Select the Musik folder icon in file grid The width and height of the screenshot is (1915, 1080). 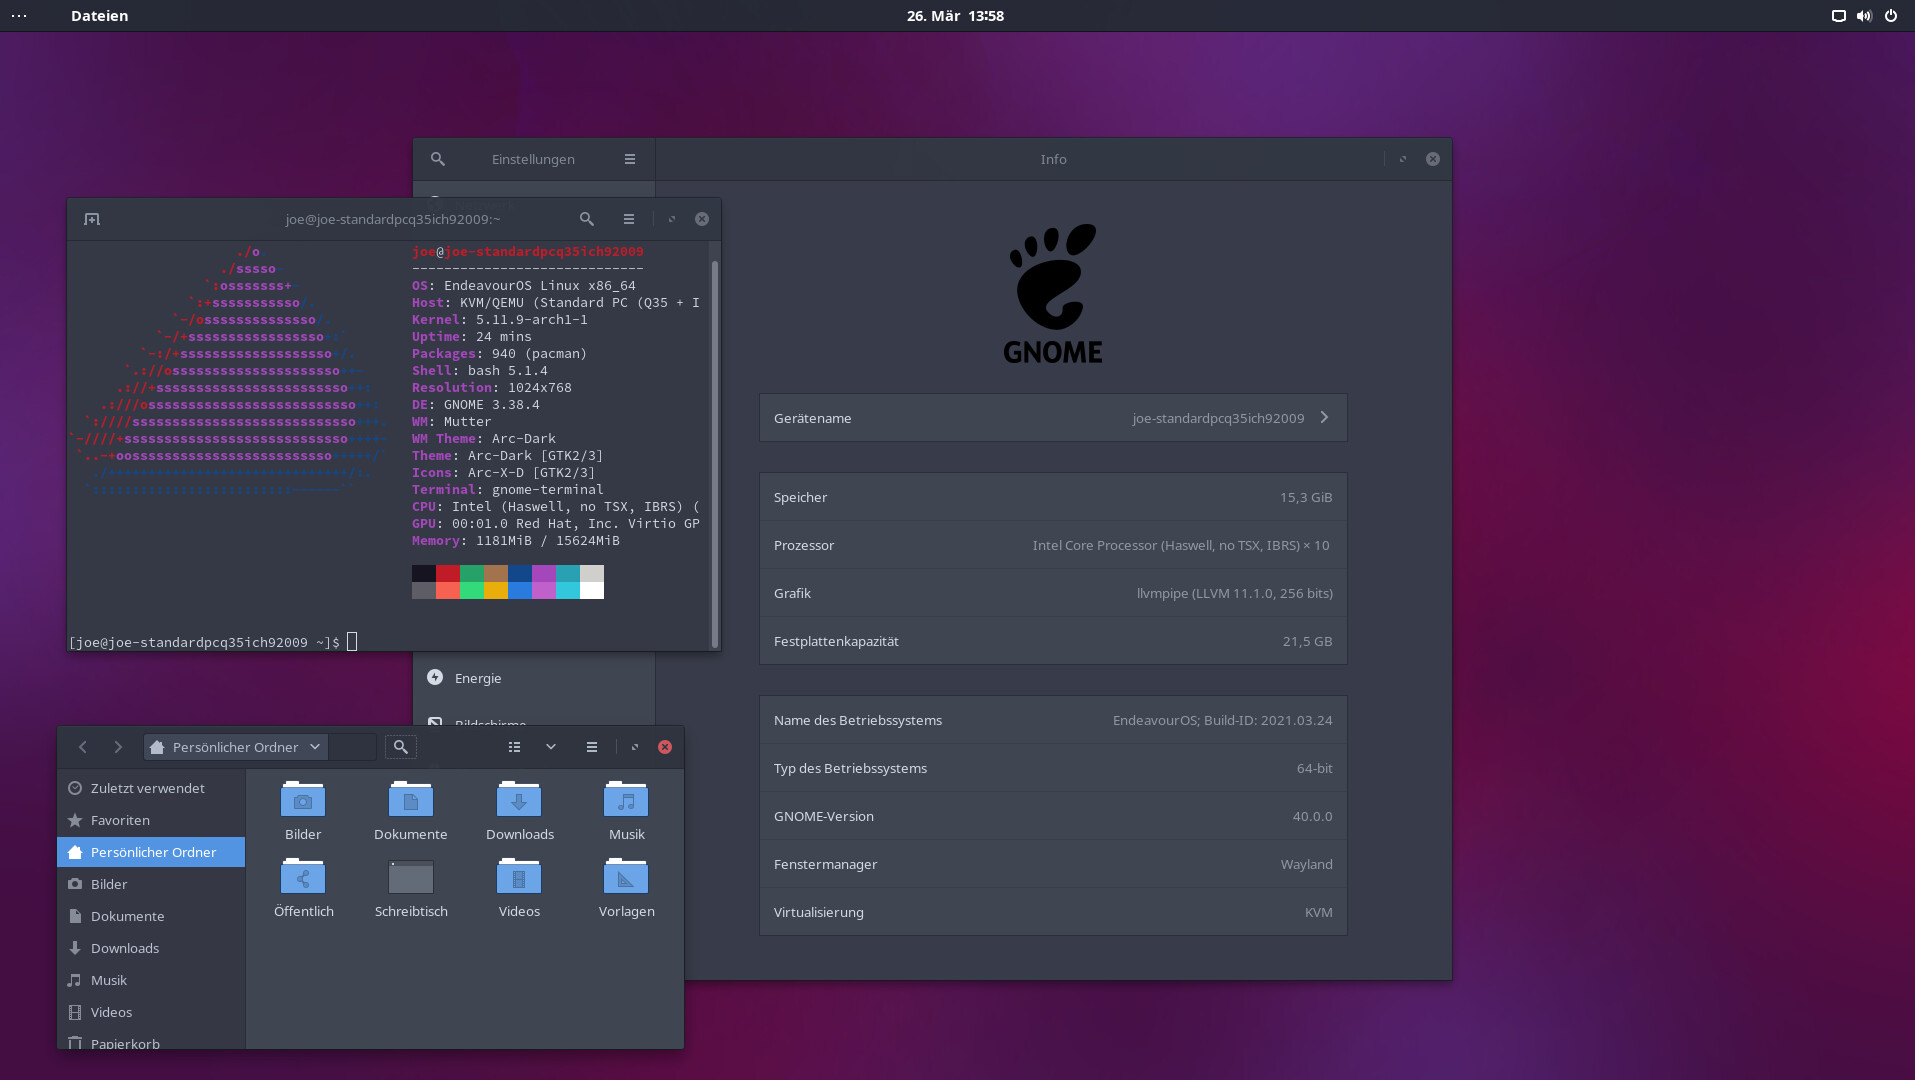pos(626,799)
